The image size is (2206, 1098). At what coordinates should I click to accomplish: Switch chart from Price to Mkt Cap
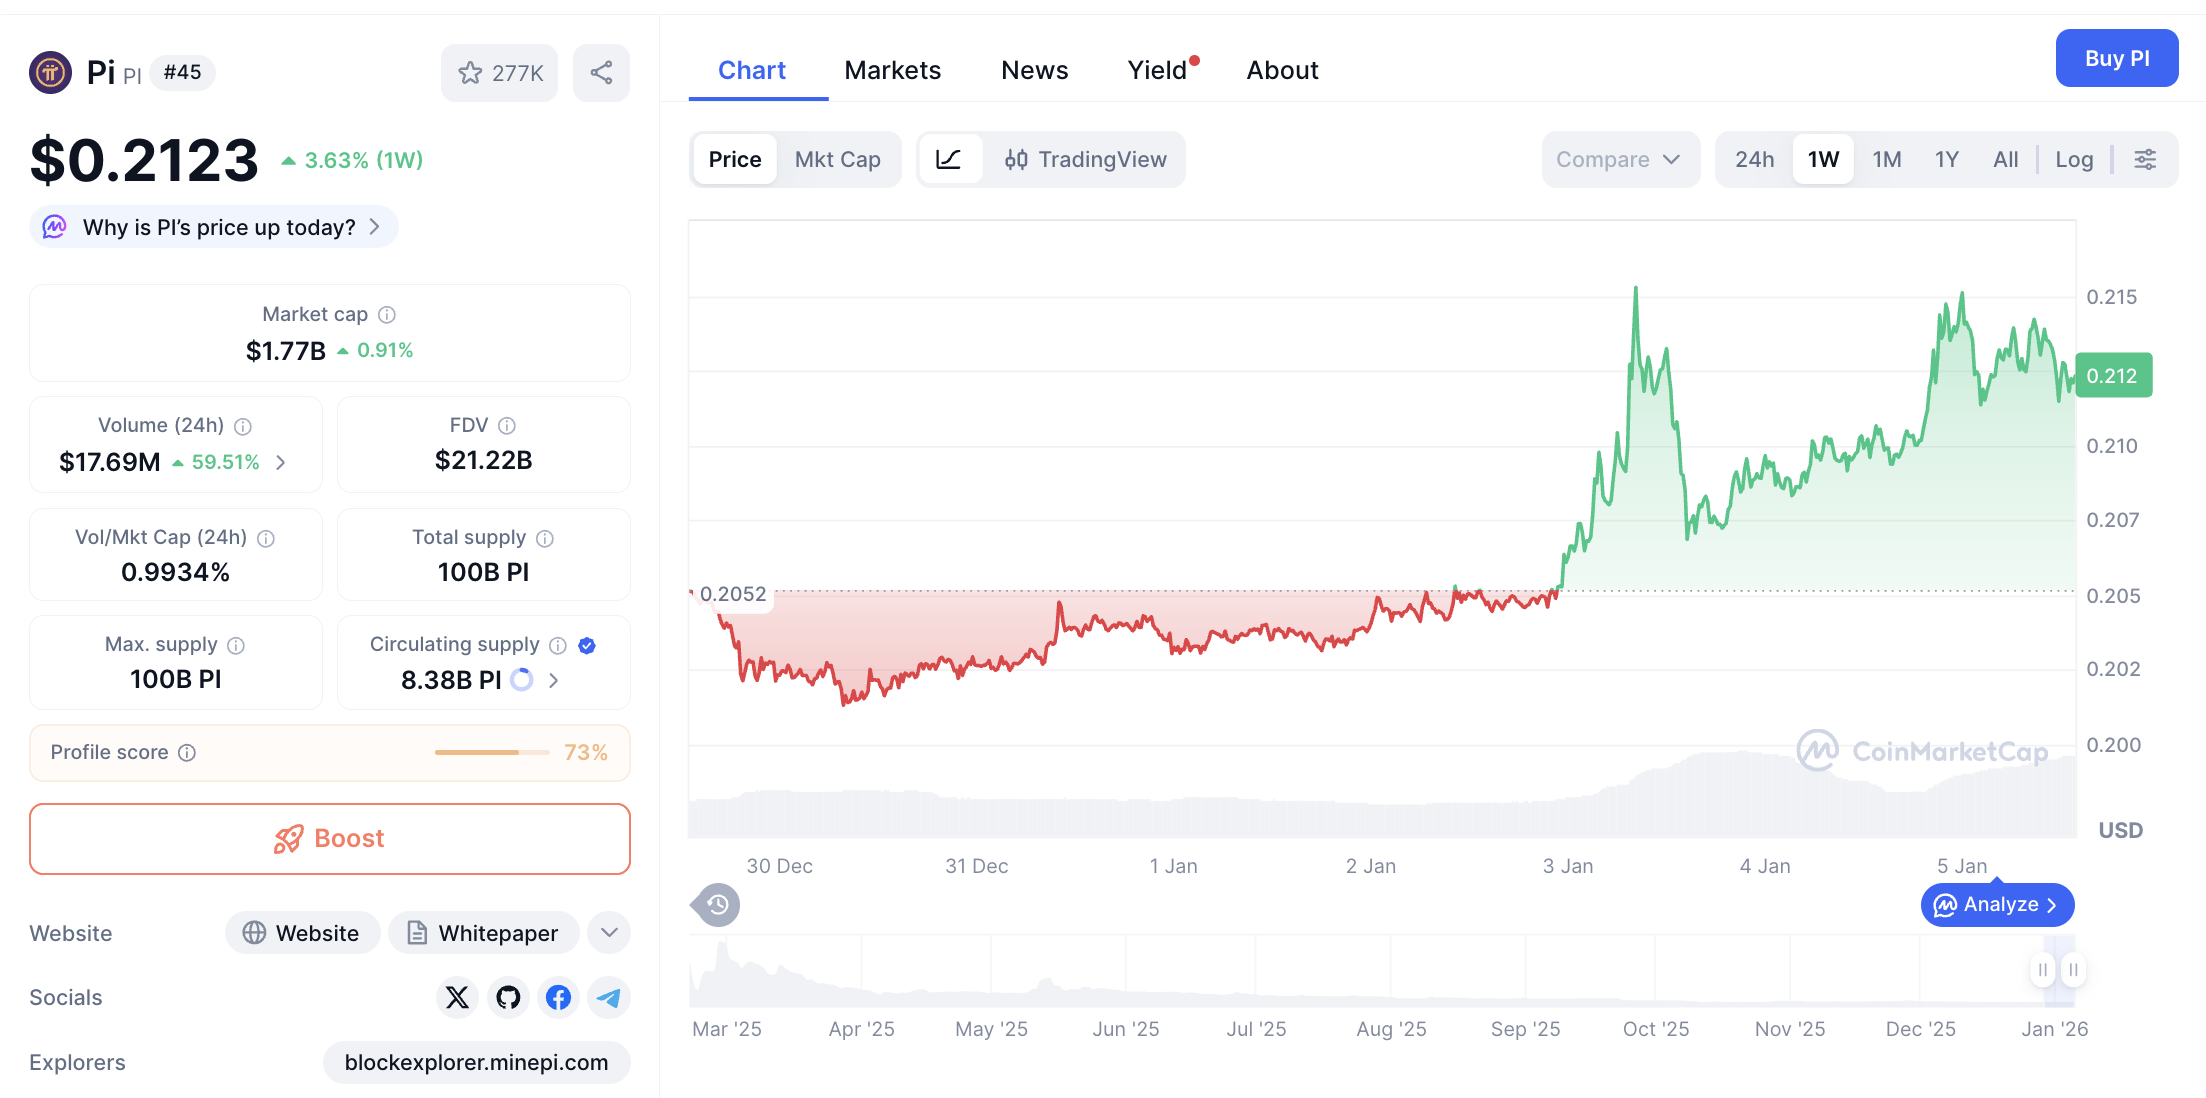pyautogui.click(x=838, y=159)
